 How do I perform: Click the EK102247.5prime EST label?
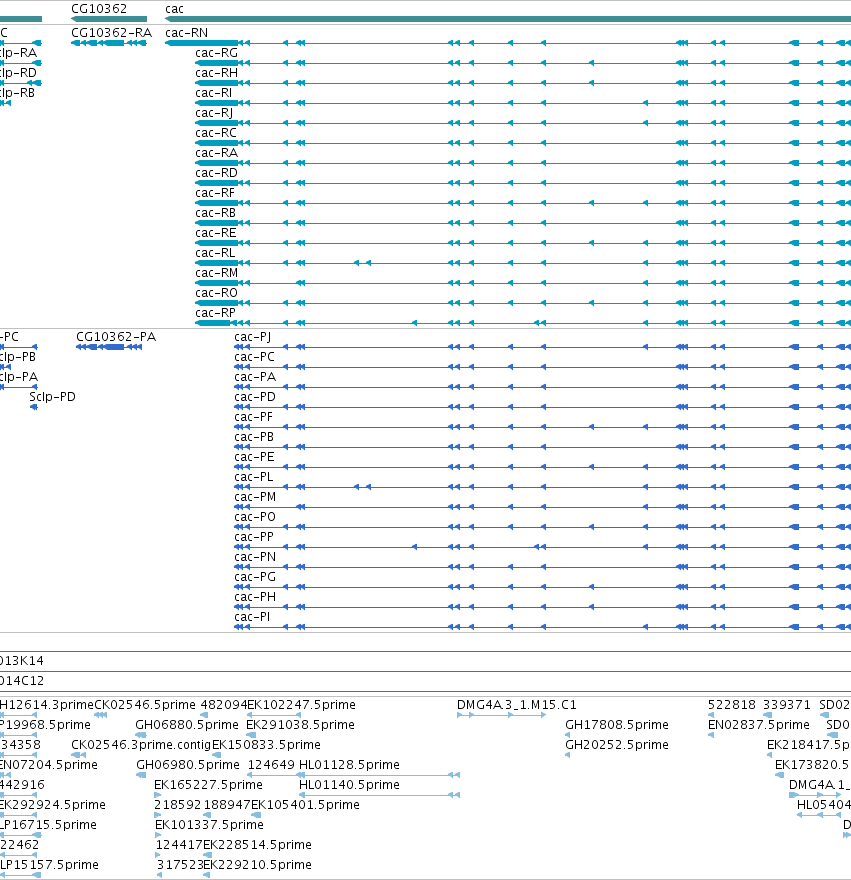(x=301, y=705)
